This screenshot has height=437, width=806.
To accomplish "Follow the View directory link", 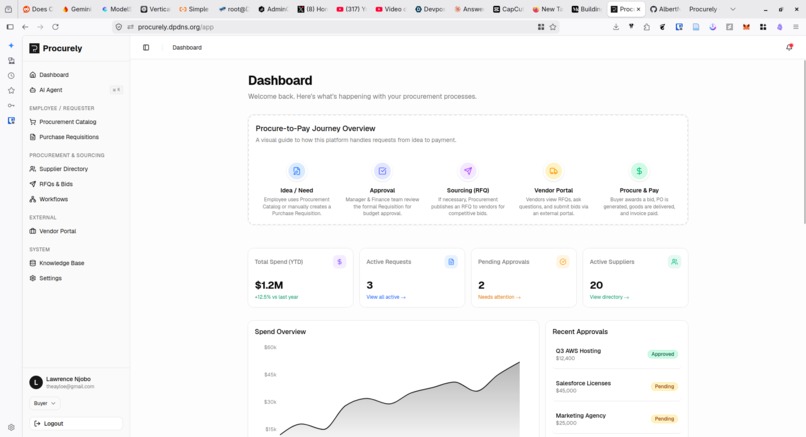I will click(x=609, y=297).
